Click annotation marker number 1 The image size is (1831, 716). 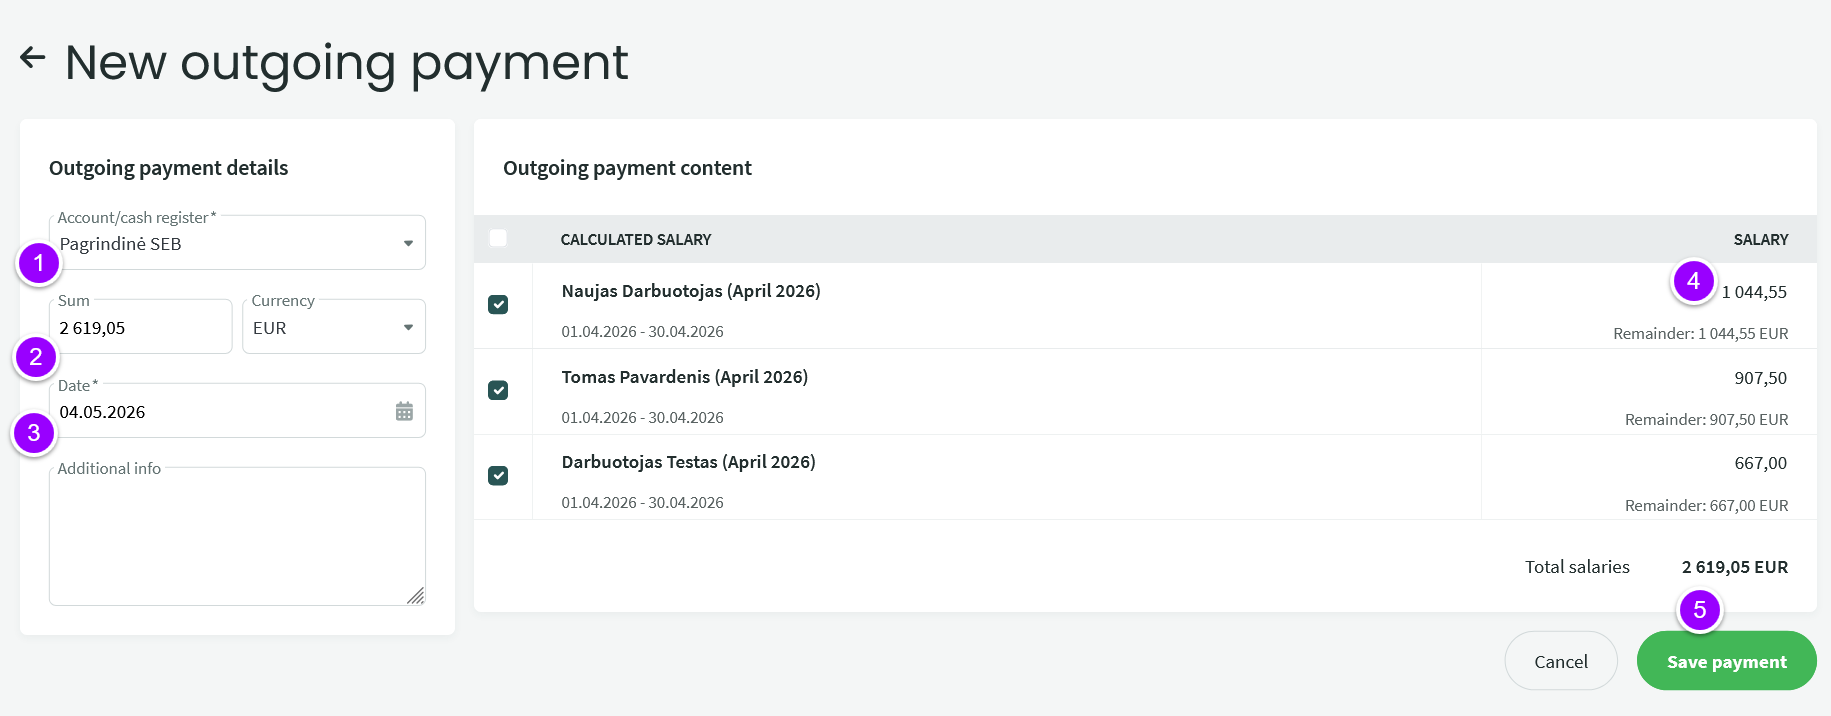(39, 264)
